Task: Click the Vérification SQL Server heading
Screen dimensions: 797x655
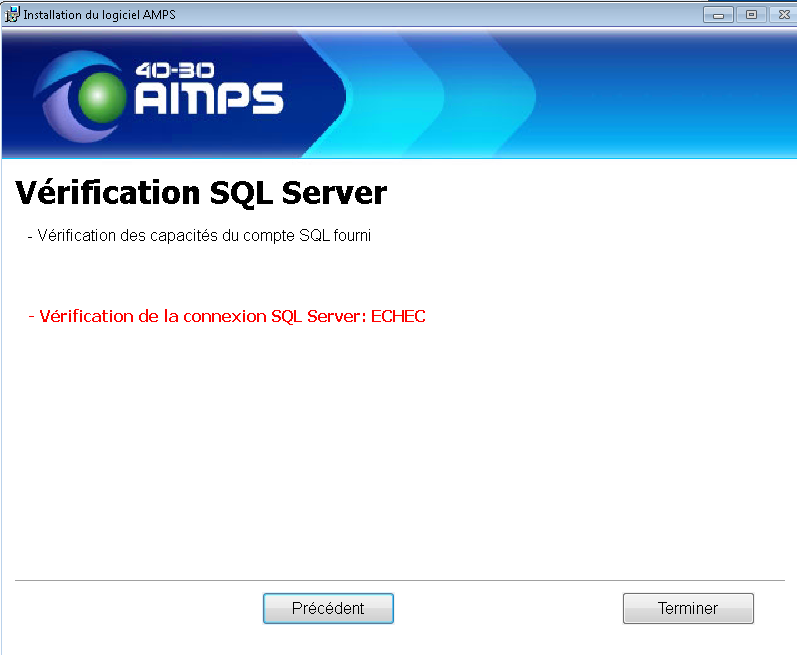Action: pyautogui.click(x=201, y=192)
